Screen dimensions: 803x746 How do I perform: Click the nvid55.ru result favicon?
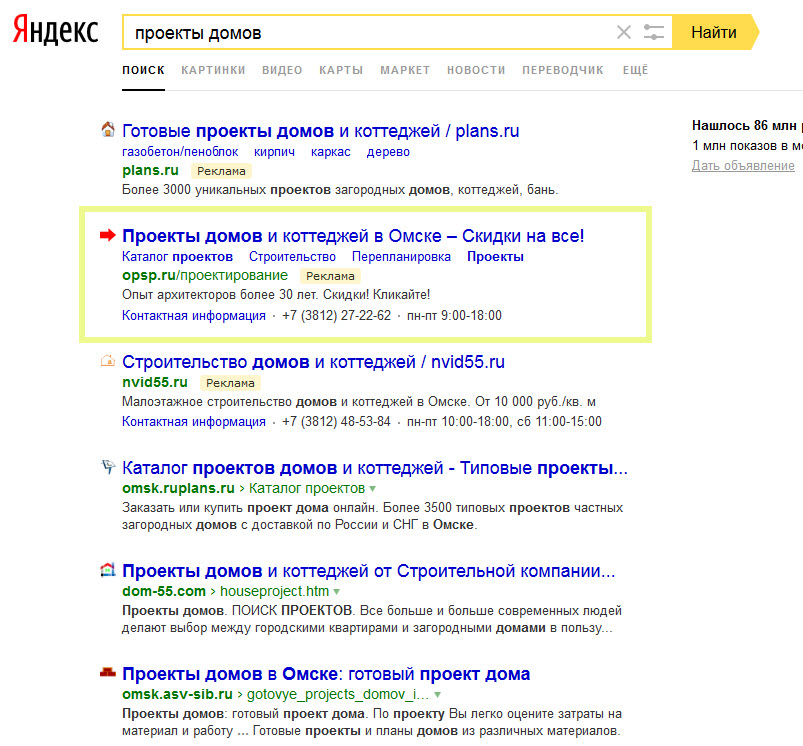[x=108, y=361]
